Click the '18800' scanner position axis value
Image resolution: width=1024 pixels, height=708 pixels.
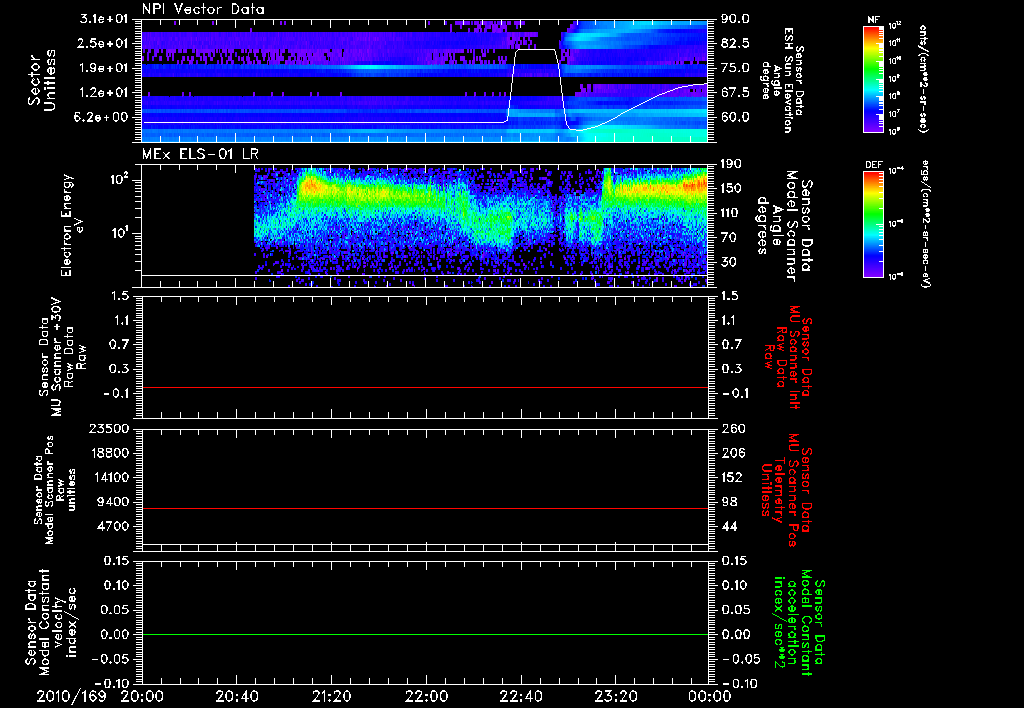tap(110, 453)
